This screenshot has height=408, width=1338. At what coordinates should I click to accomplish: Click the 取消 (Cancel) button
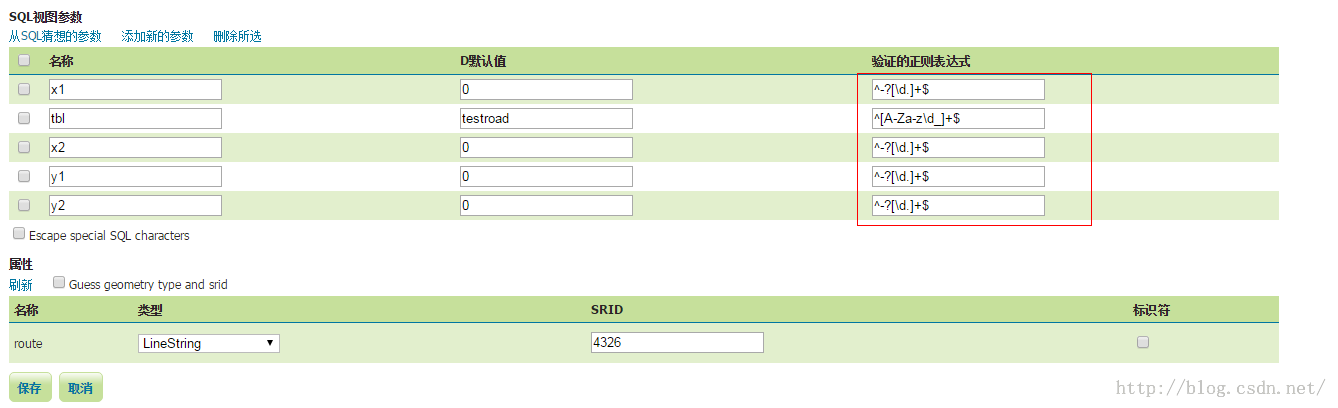pos(81,387)
